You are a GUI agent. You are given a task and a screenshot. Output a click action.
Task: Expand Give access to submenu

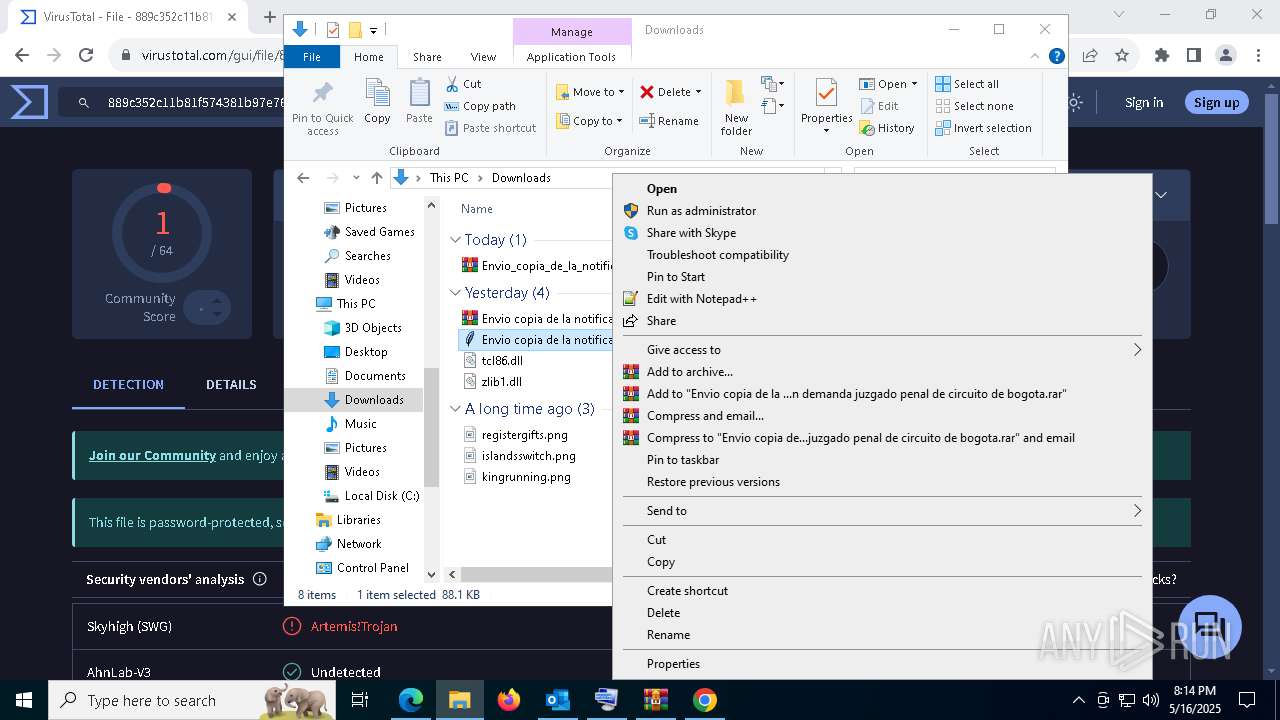coord(881,350)
